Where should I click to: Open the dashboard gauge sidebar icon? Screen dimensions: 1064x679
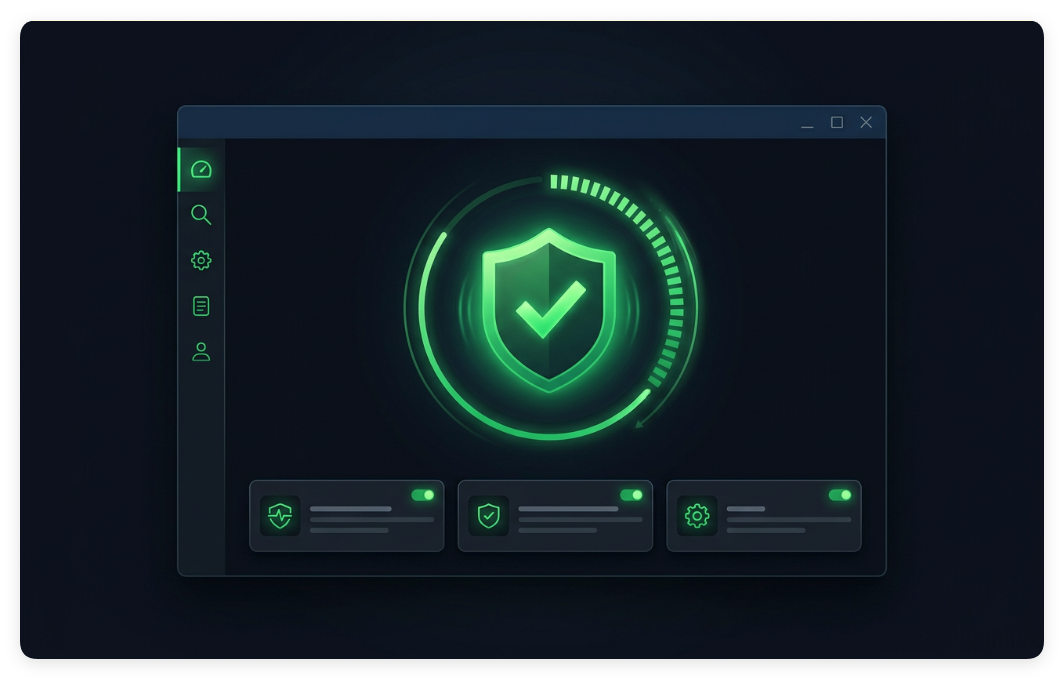click(201, 169)
